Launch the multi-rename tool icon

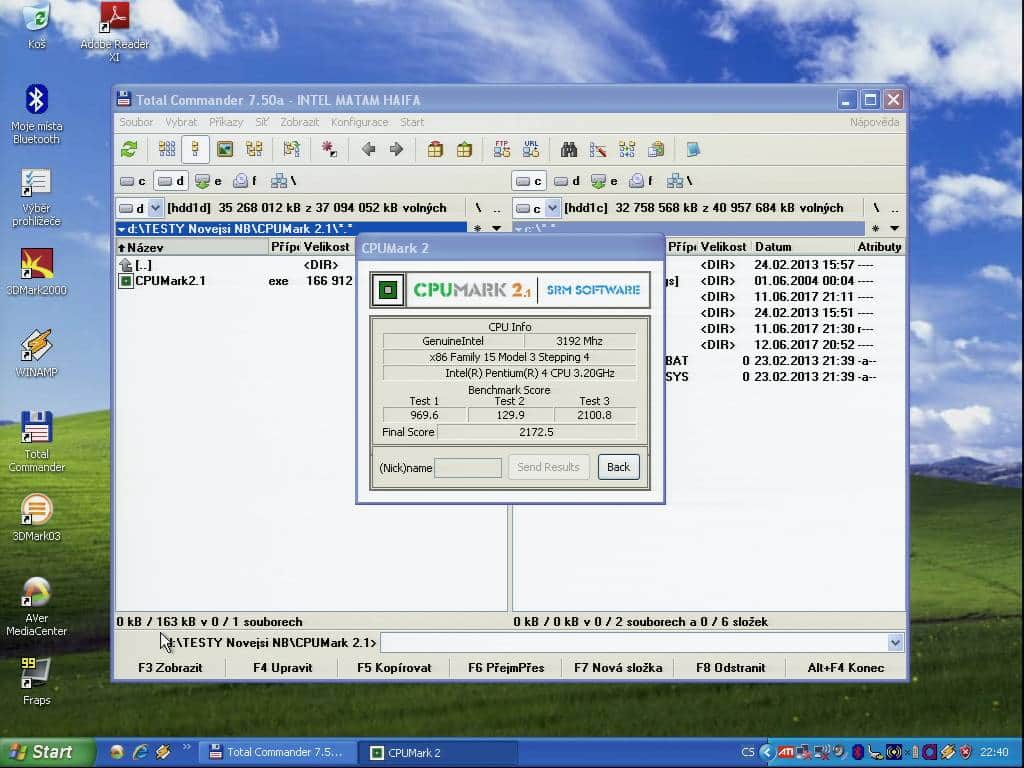598,150
